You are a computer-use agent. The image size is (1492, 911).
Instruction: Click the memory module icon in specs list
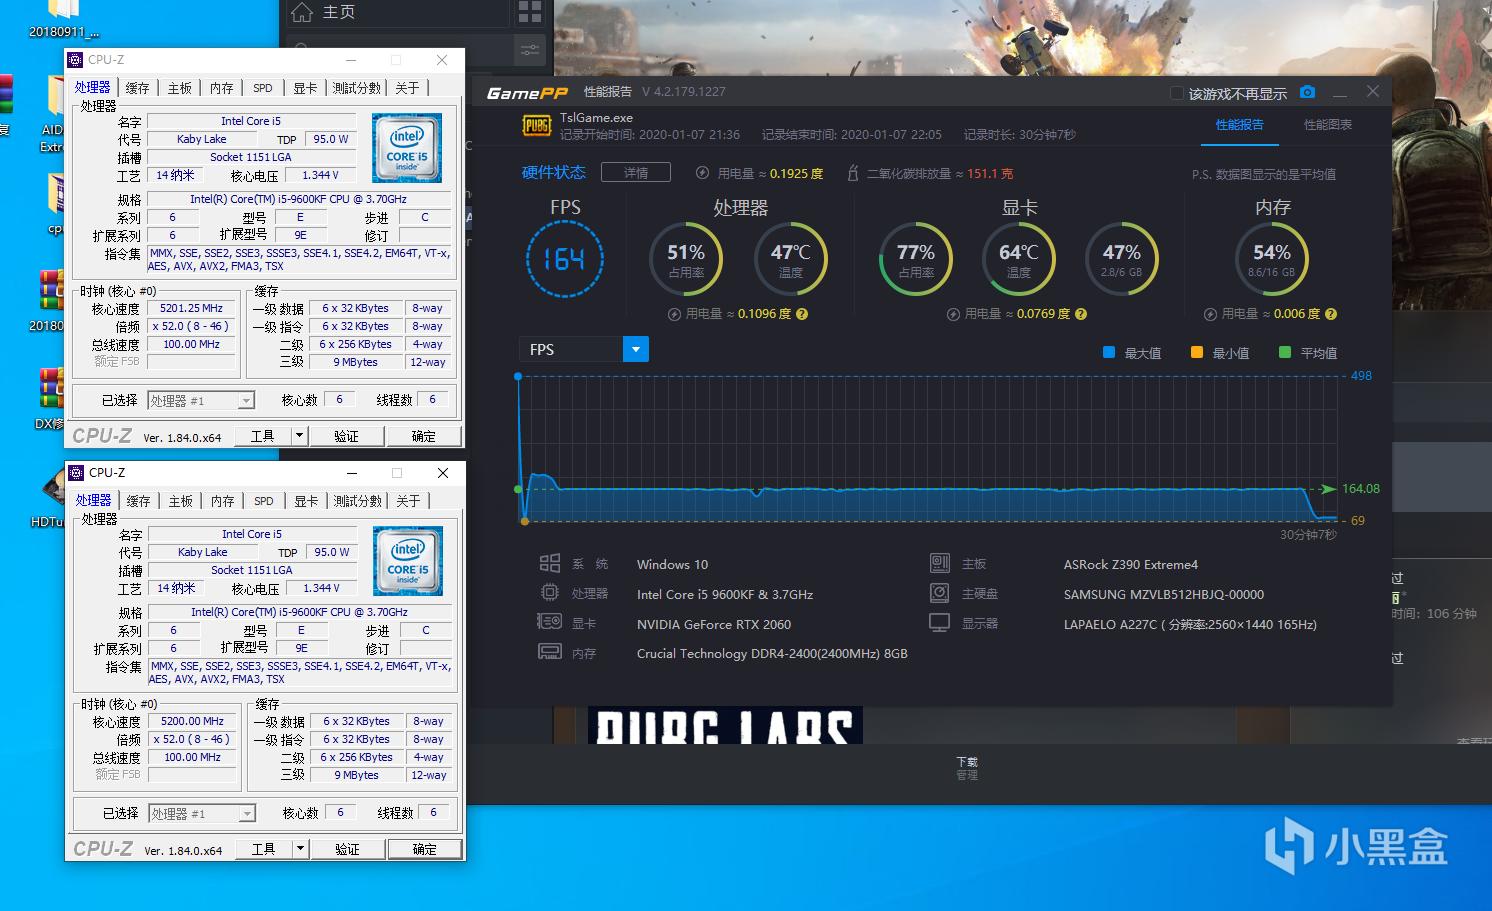[550, 652]
